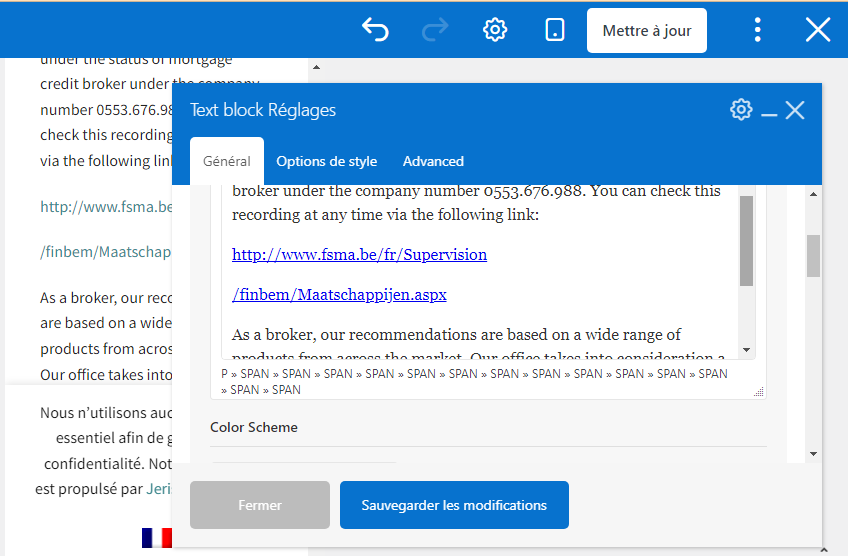The height and width of the screenshot is (556, 848).
Task: Click the Jeri link in the cookie notice
Action: pyautogui.click(x=159, y=489)
